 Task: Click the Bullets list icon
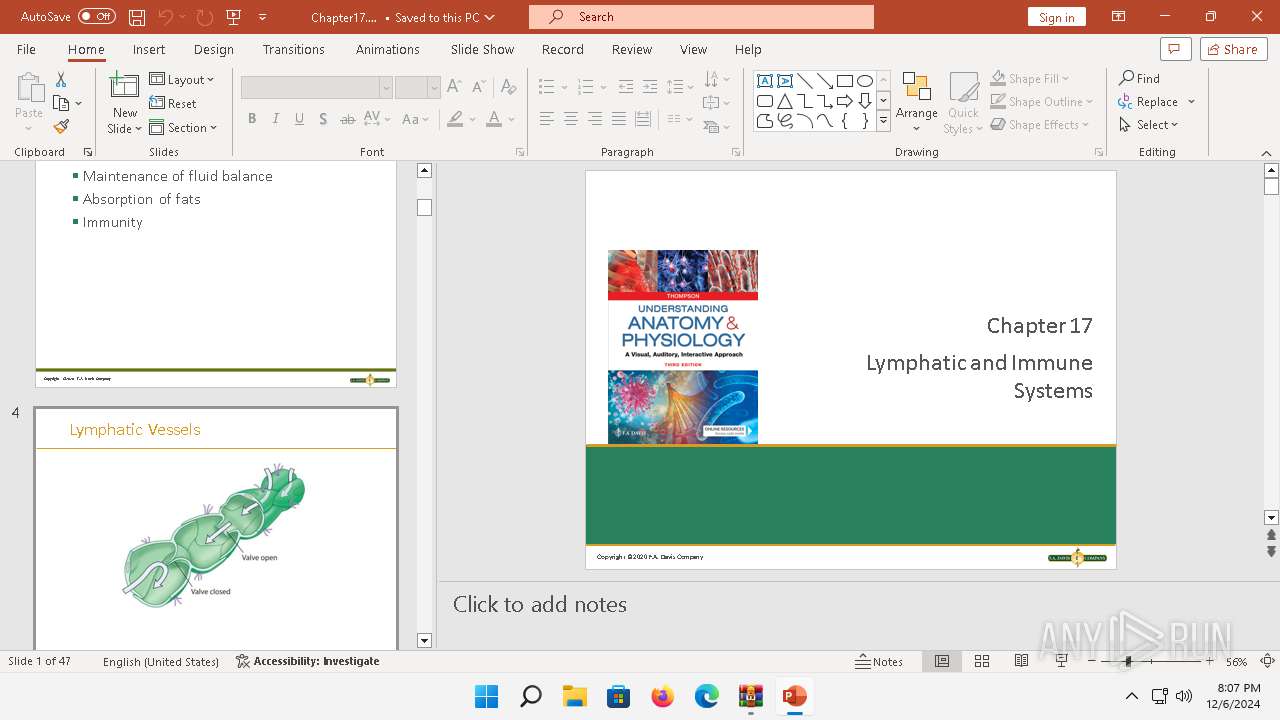pyautogui.click(x=546, y=87)
